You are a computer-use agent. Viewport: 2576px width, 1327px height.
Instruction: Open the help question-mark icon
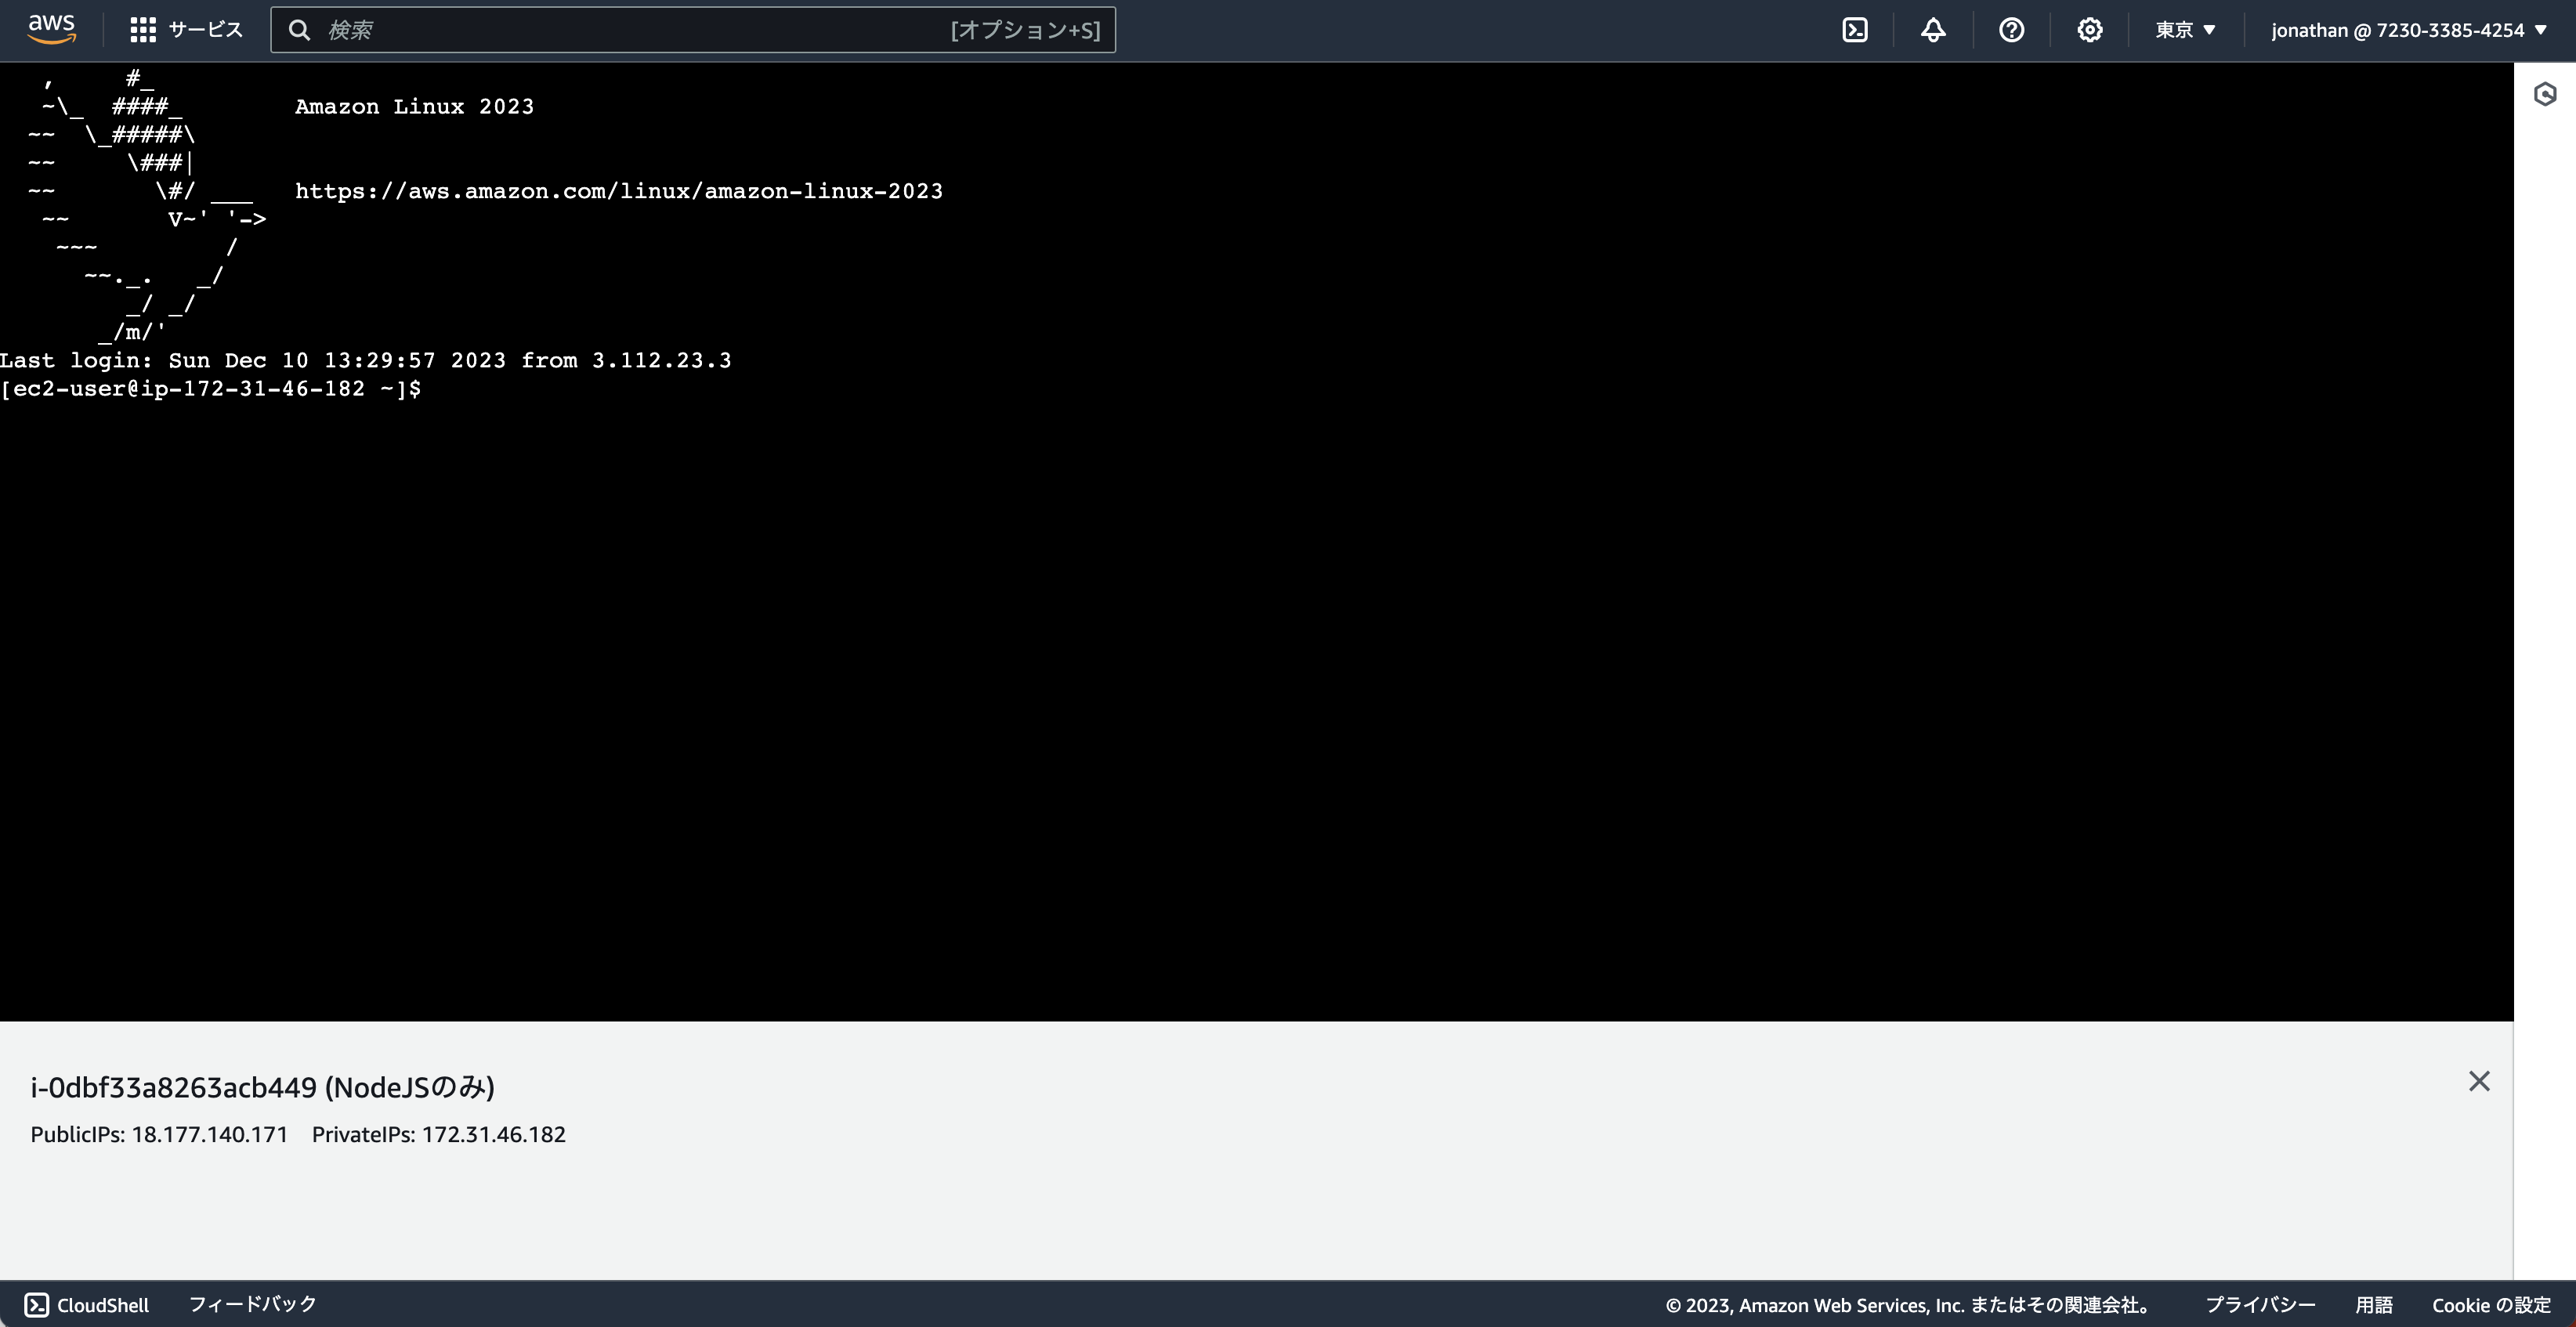click(2011, 30)
